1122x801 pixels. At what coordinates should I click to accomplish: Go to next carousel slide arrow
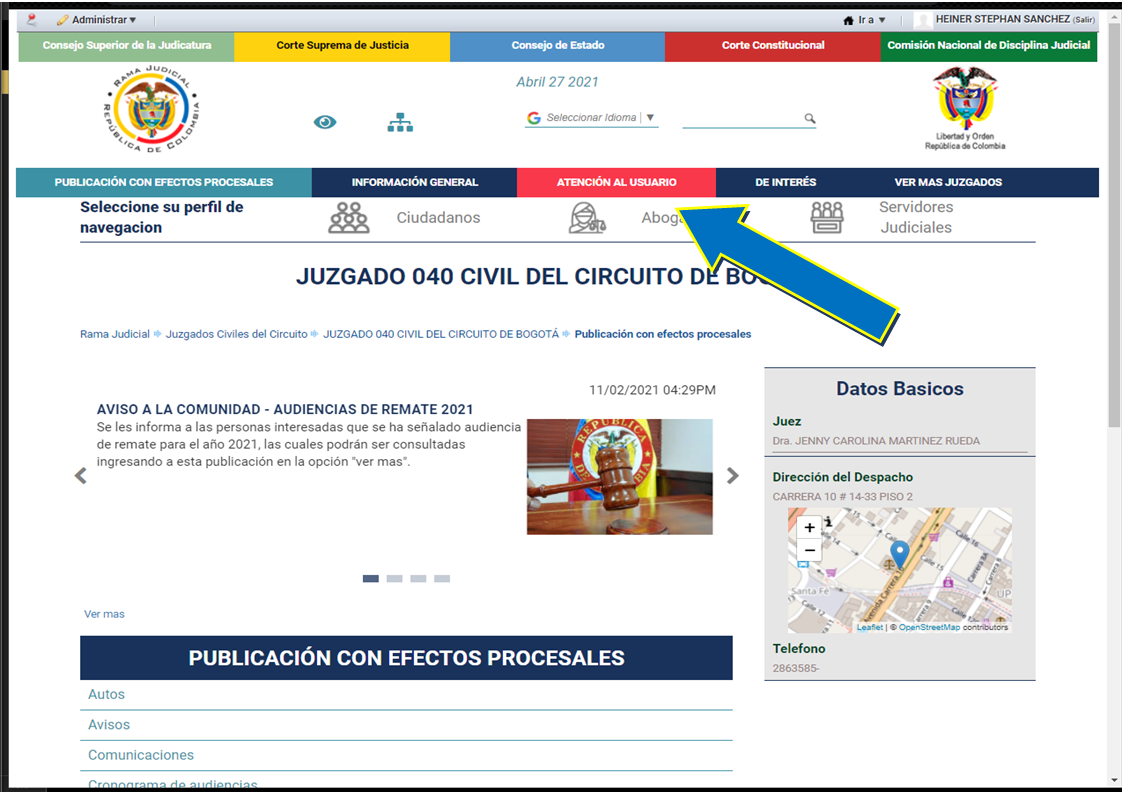[x=732, y=476]
